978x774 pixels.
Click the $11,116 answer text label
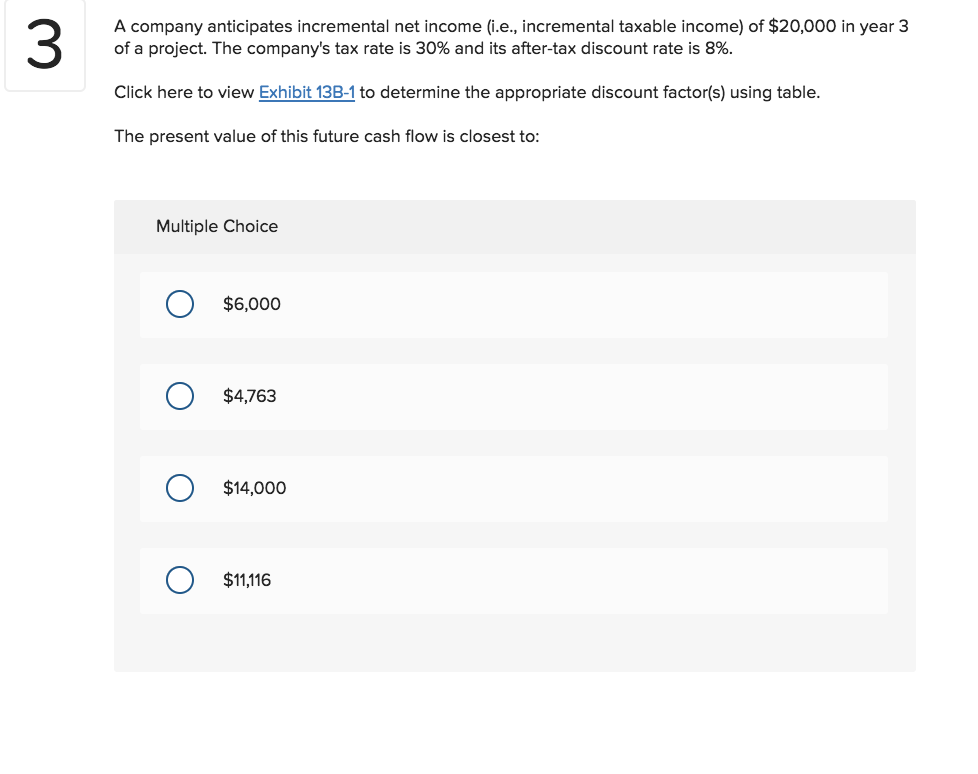coord(245,580)
